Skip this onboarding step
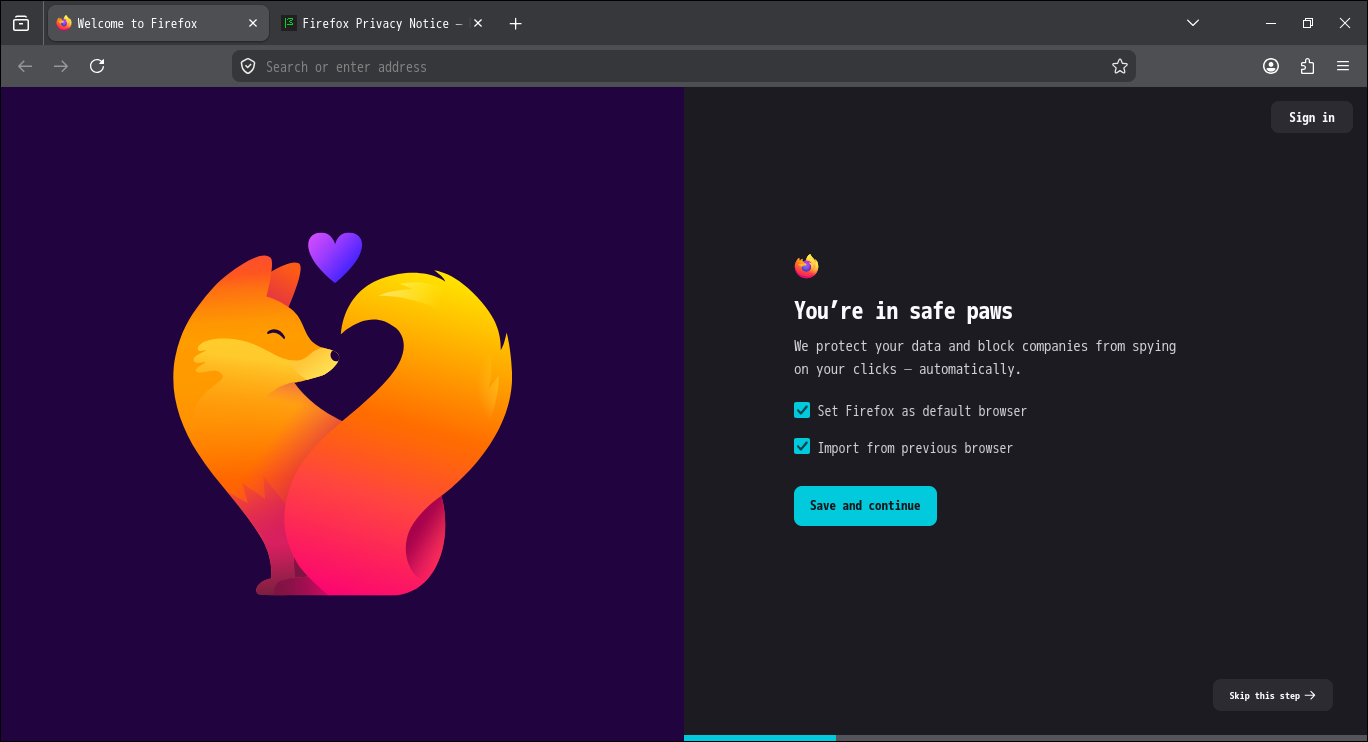 coord(1273,695)
